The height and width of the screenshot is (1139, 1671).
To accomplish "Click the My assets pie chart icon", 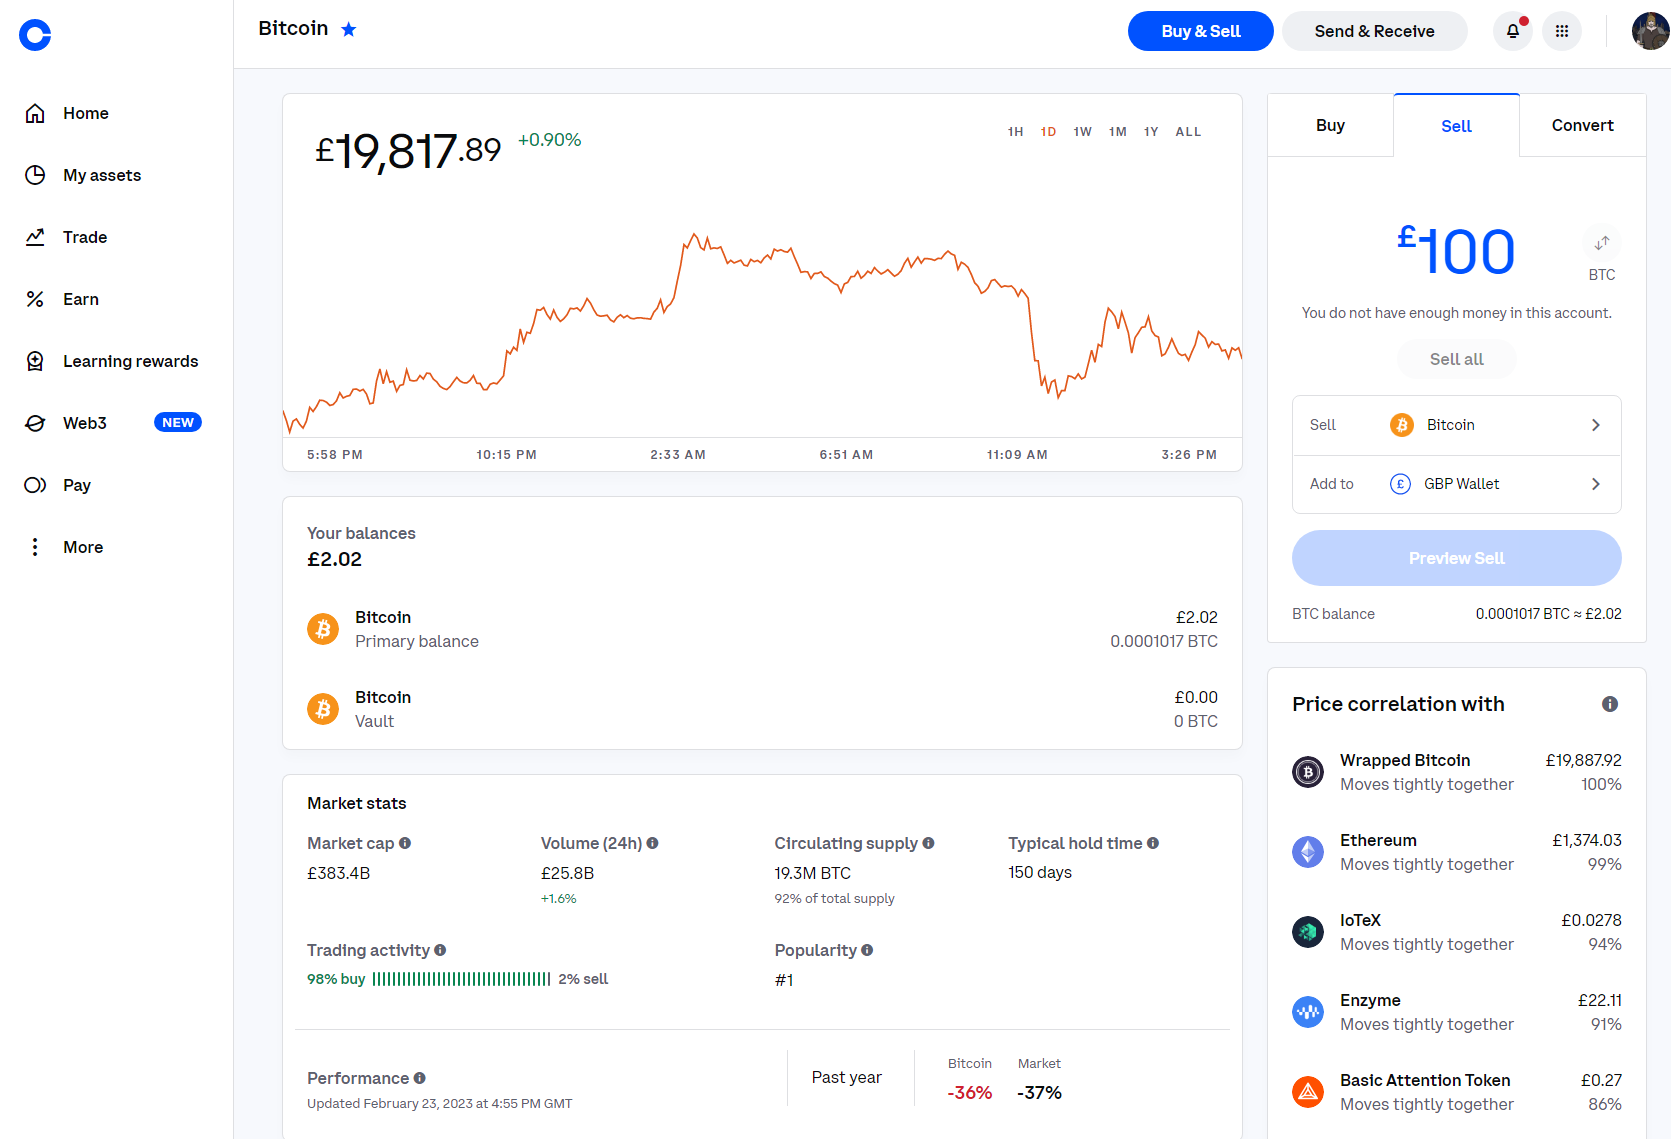I will point(35,175).
